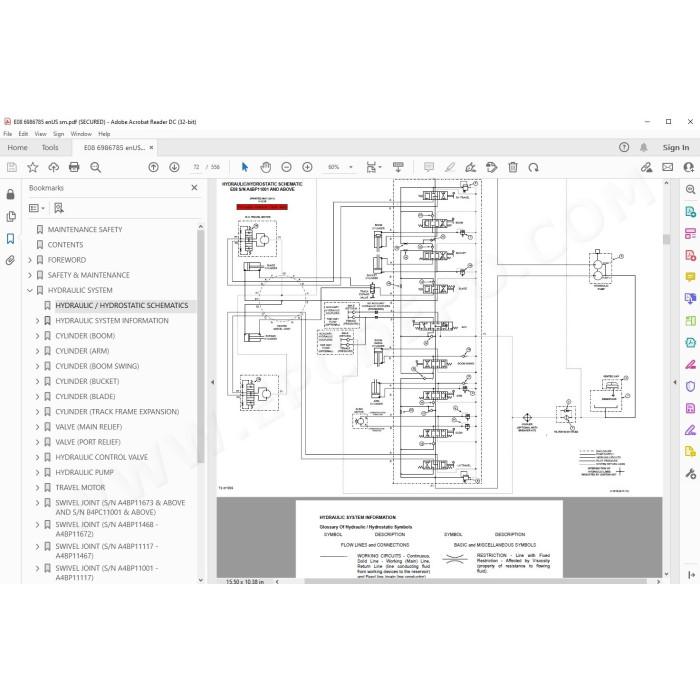Add a comment sticky note
The width and height of the screenshot is (700, 700).
coord(429,167)
